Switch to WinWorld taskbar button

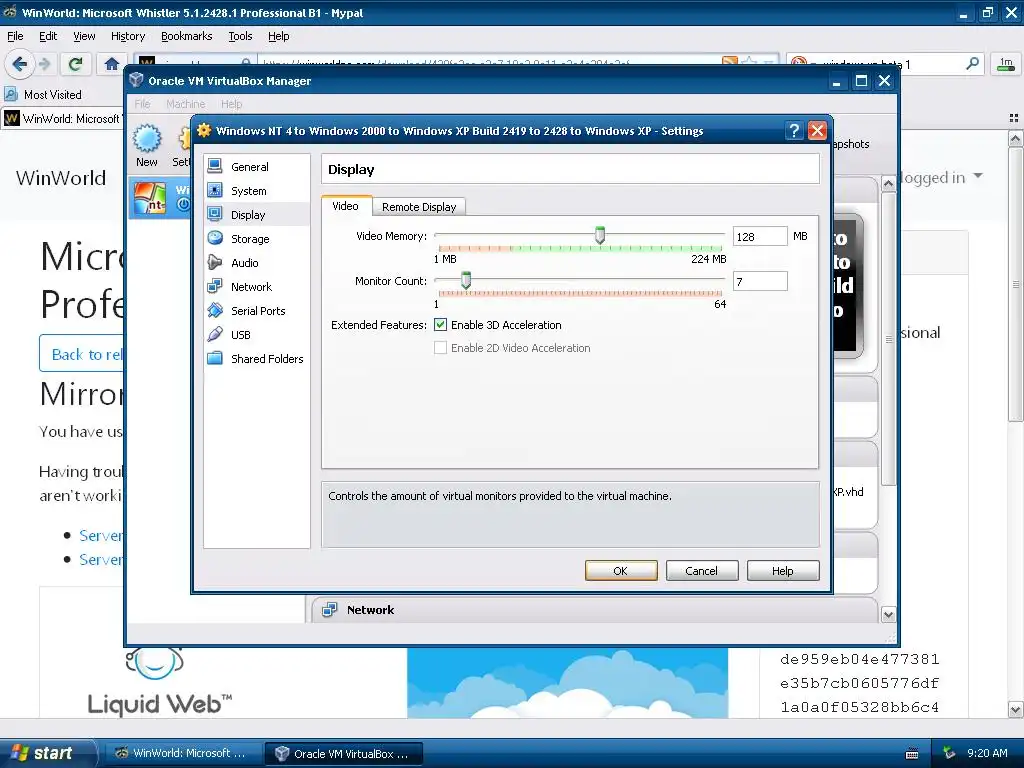point(181,753)
